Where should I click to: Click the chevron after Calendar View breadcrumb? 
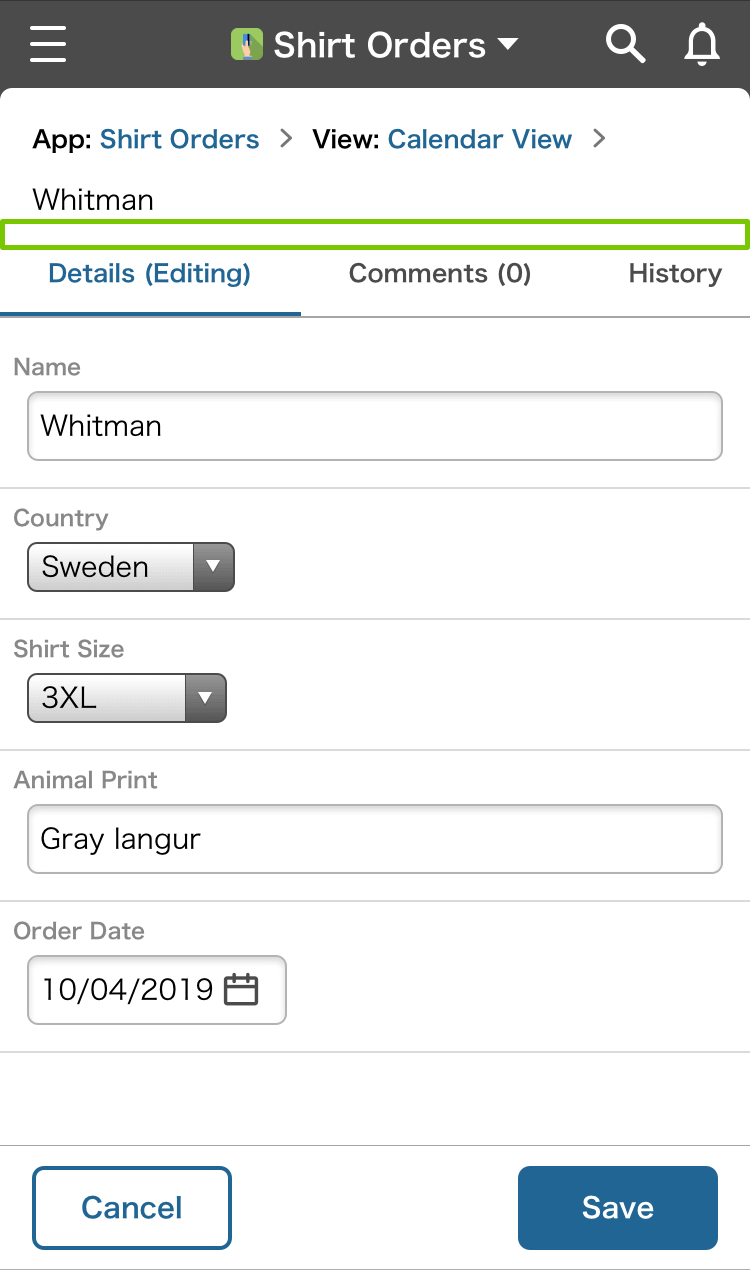(x=599, y=139)
